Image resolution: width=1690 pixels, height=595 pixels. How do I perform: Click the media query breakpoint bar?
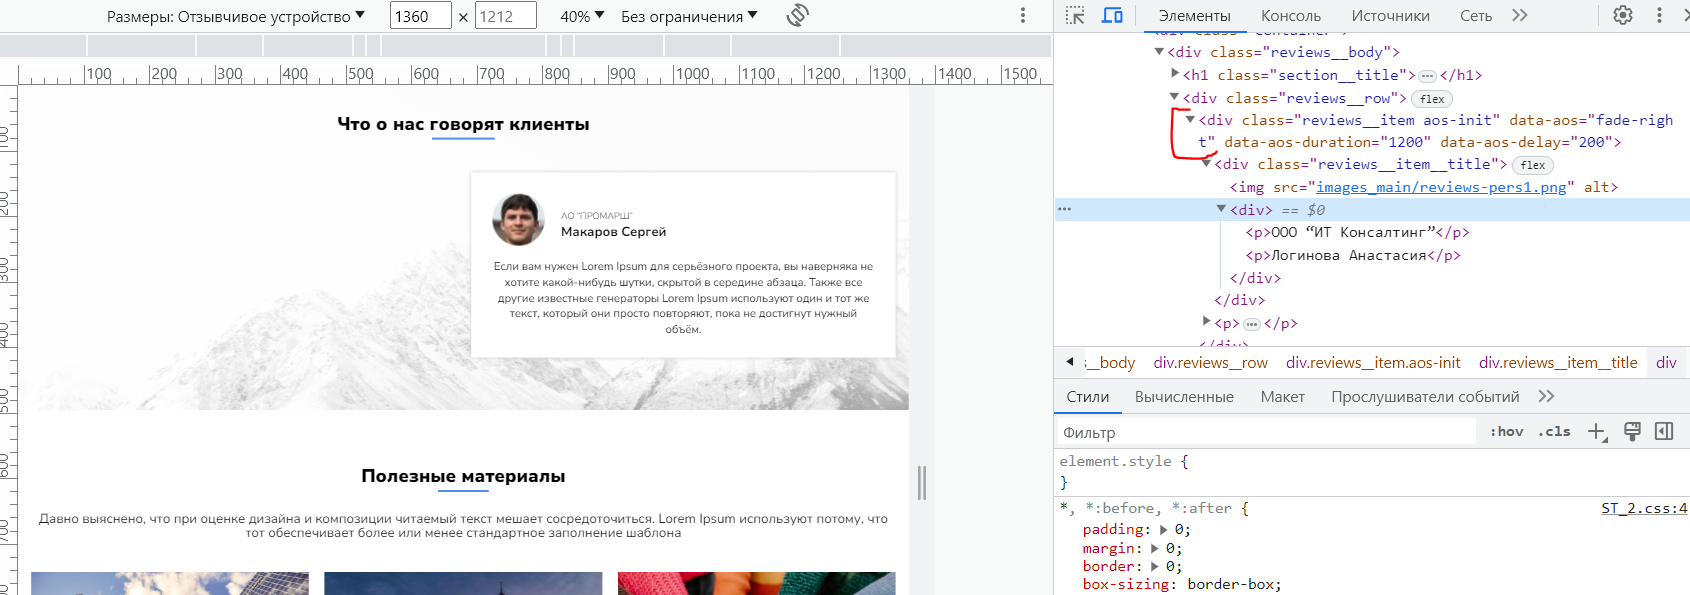[526, 46]
